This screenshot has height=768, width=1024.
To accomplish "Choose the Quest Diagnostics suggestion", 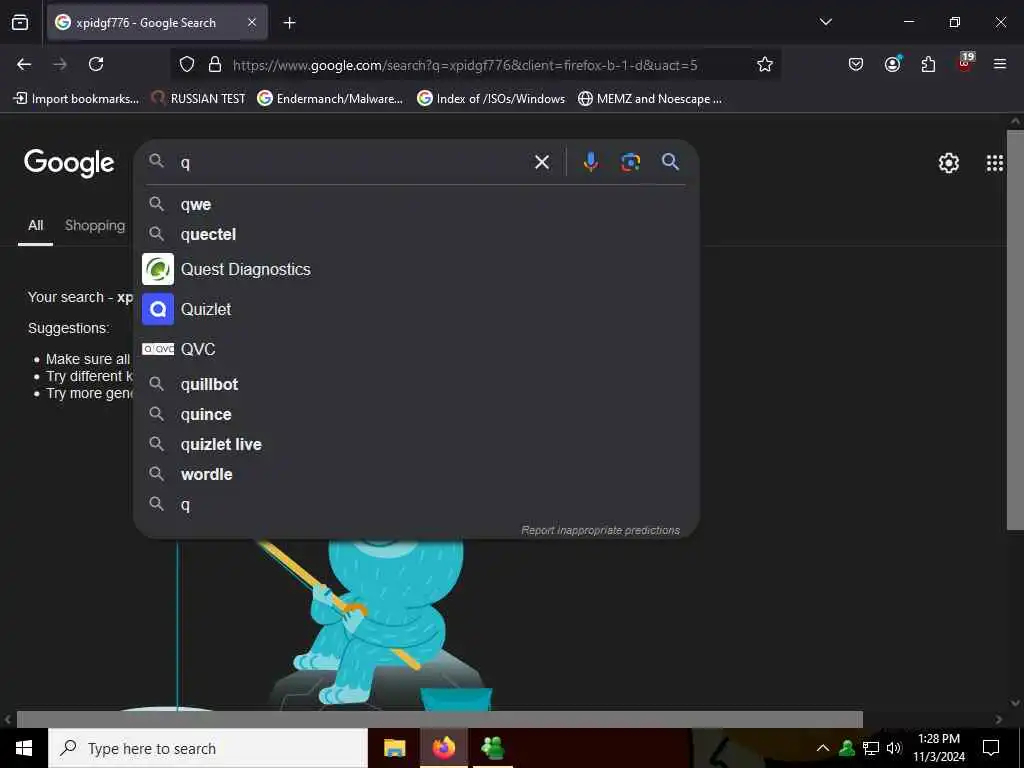I will 416,269.
